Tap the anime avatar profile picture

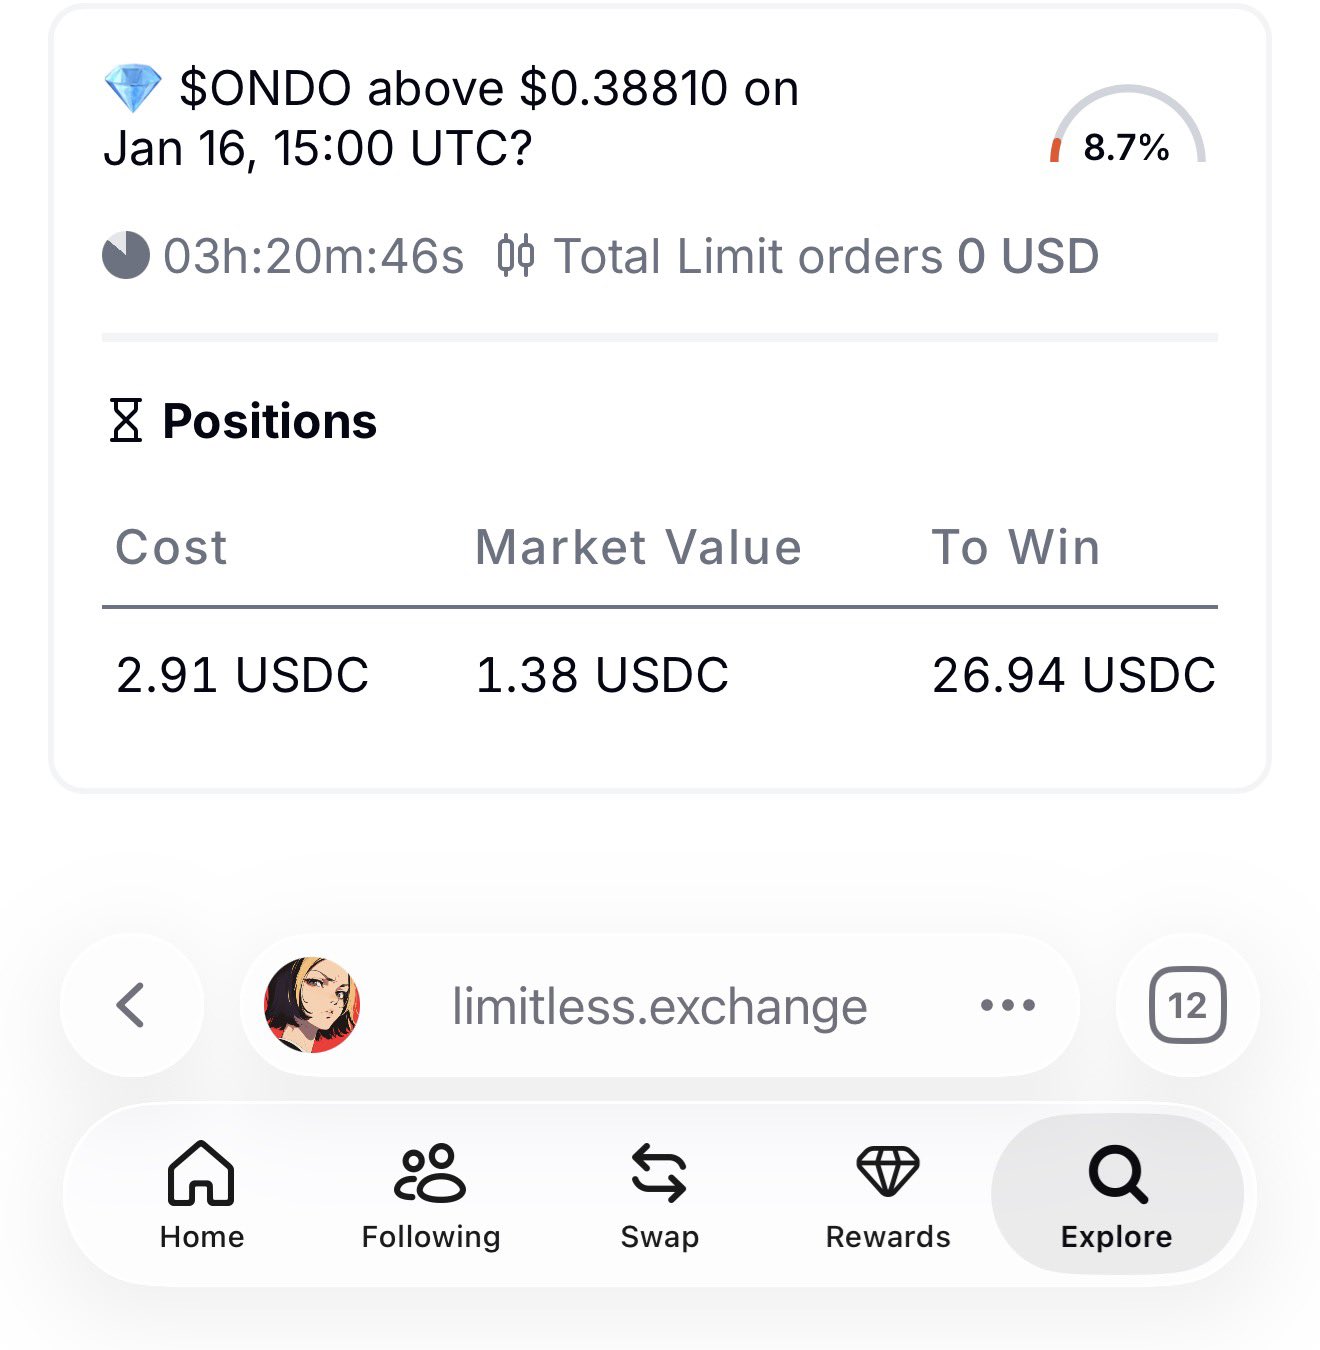click(312, 1005)
